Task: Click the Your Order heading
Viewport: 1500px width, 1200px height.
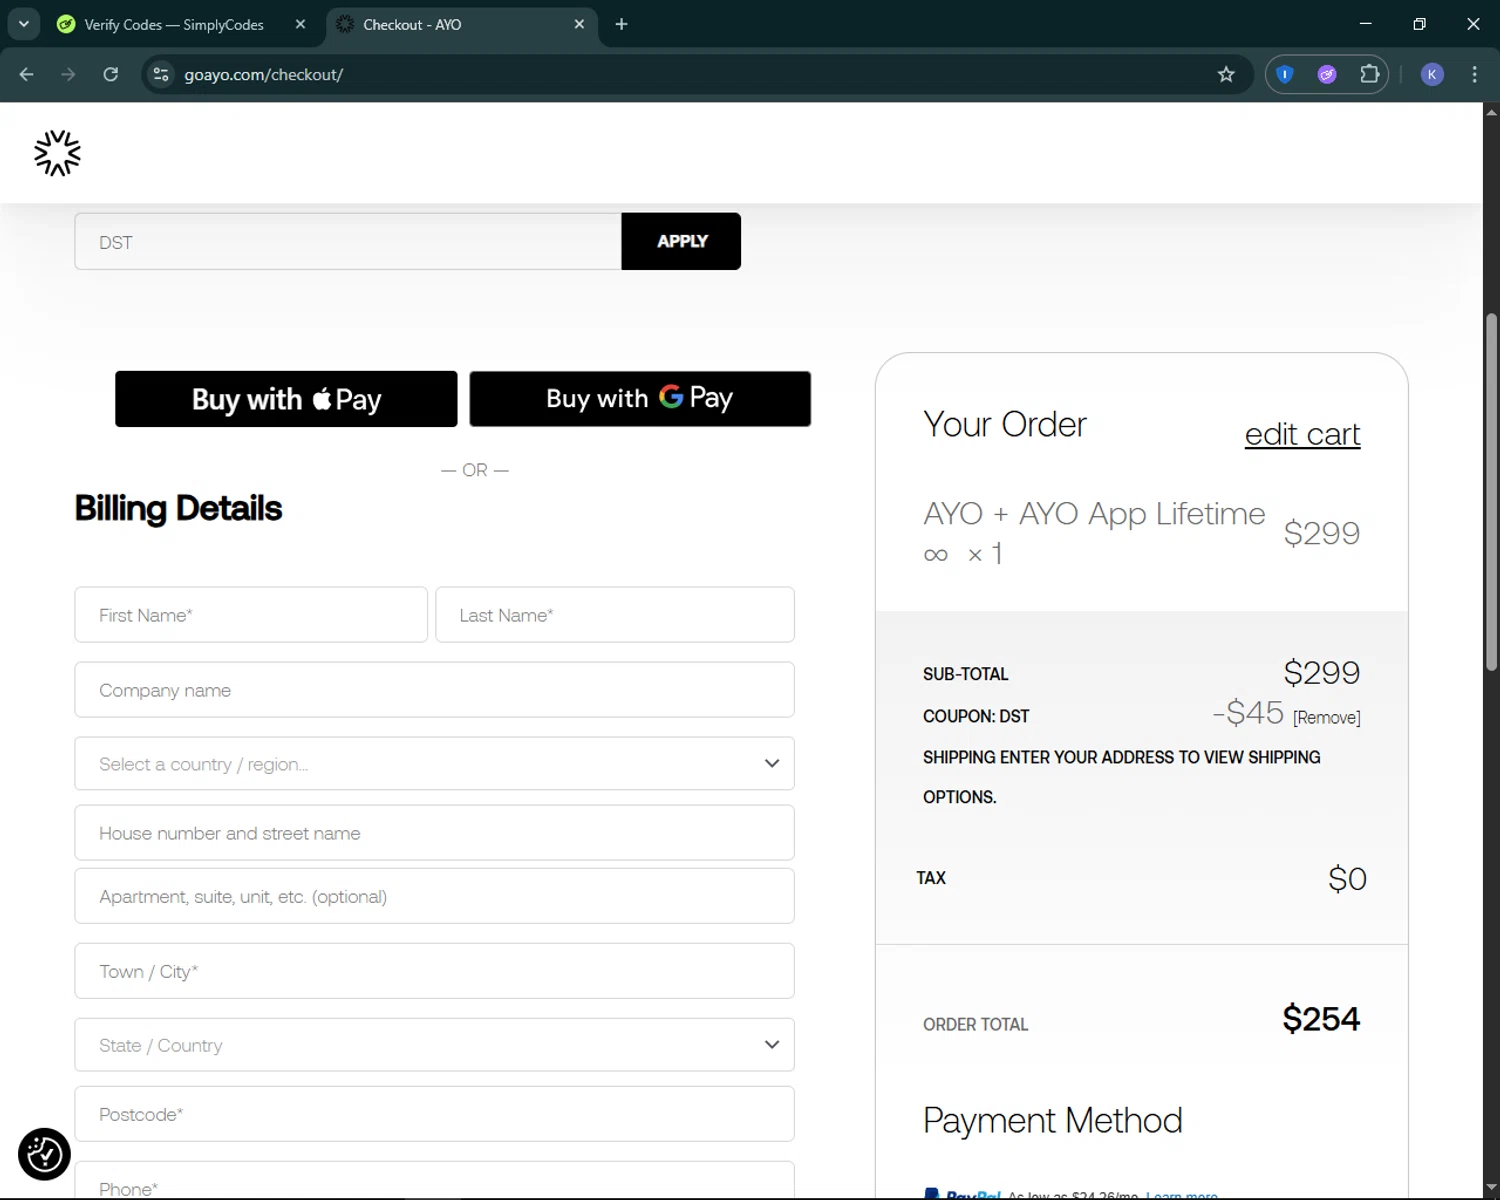Action: [x=1004, y=424]
